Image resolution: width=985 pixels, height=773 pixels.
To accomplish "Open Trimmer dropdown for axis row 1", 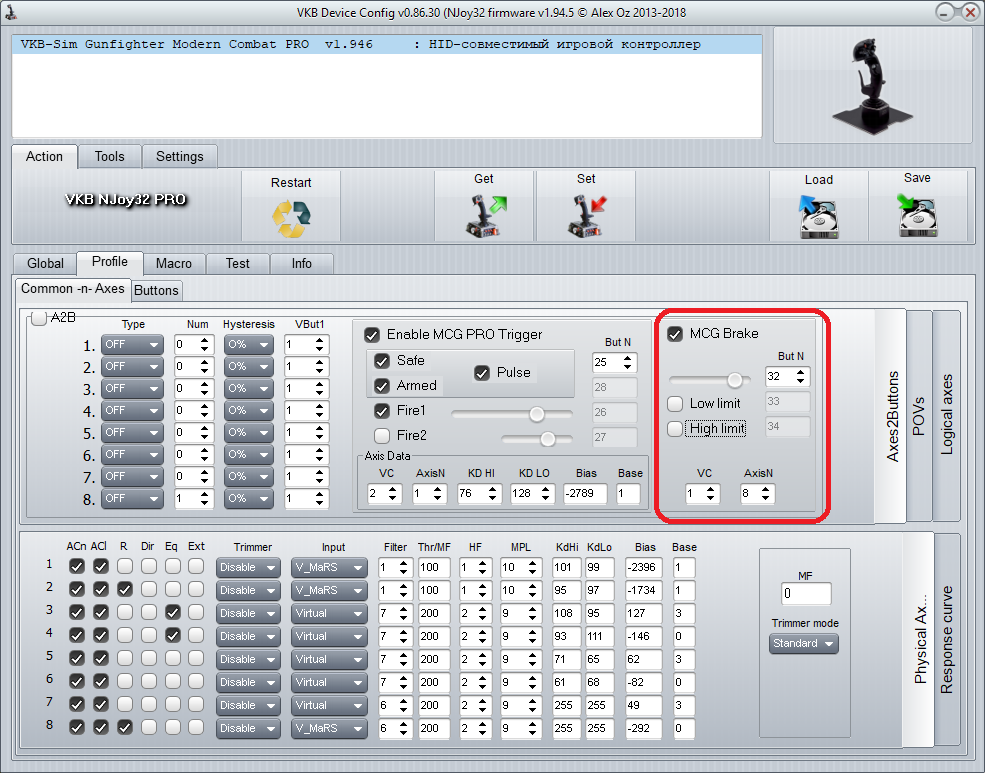I will (x=248, y=568).
